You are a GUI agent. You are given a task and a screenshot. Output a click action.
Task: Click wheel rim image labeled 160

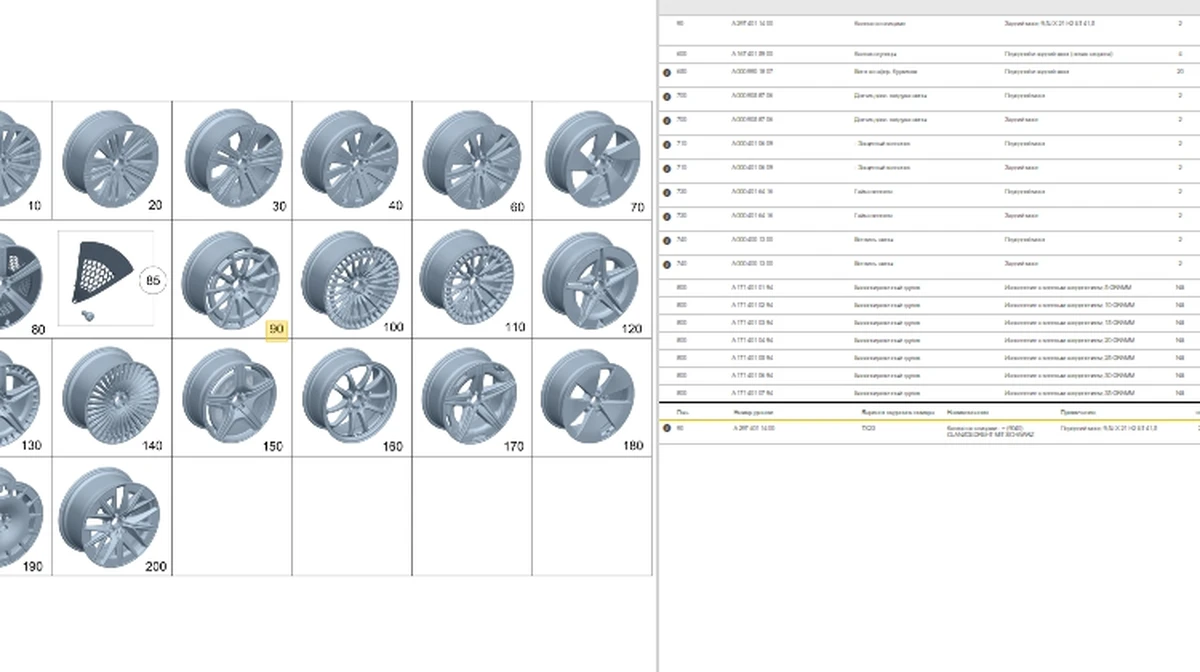[351, 396]
